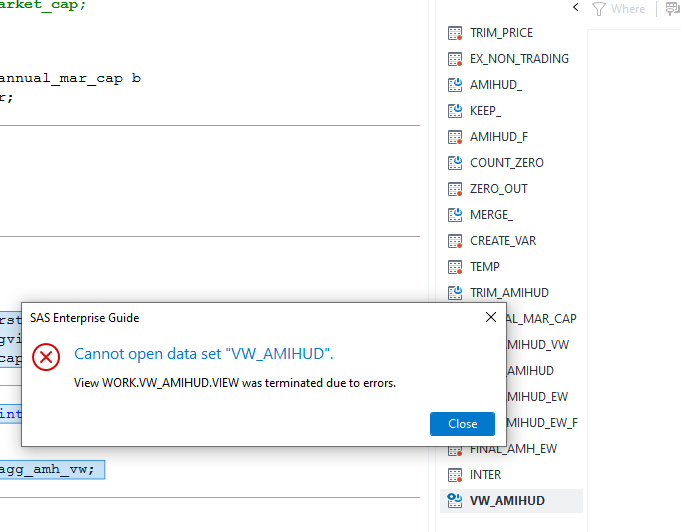
Task: Click the column options icon beside Where
Action: point(673,9)
